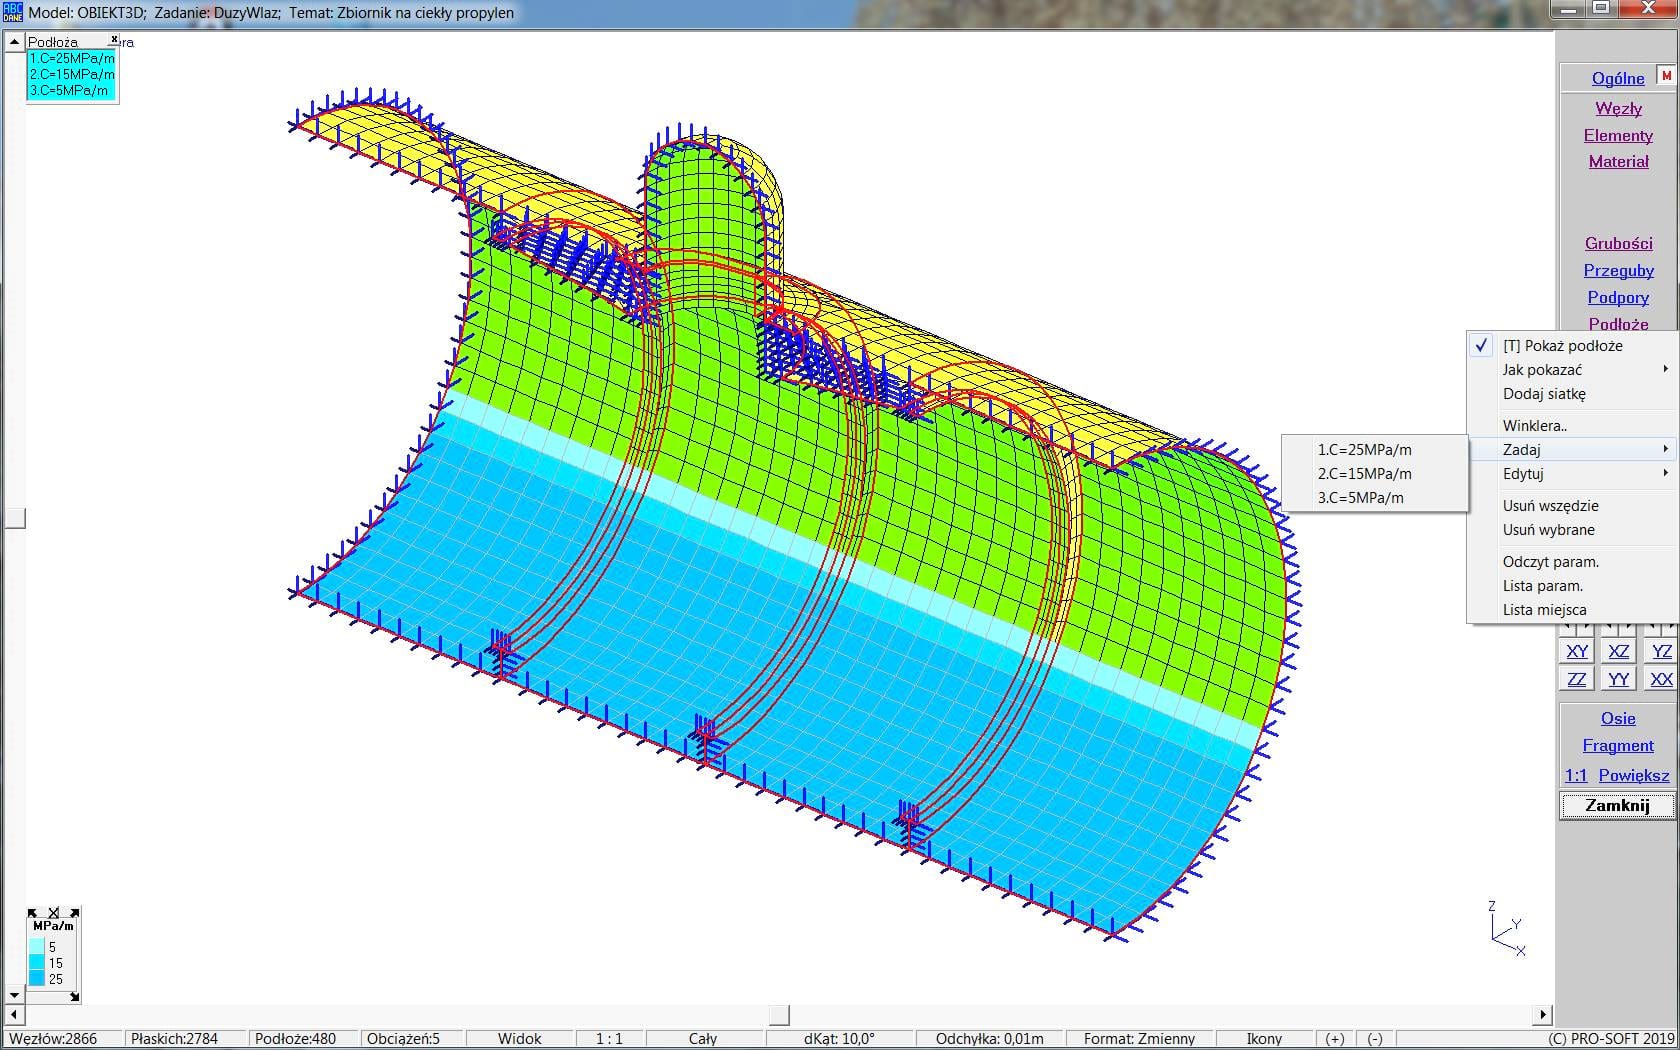Image resolution: width=1680 pixels, height=1050 pixels.
Task: Select Usuń wszędzie in the context menu
Action: pos(1550,506)
